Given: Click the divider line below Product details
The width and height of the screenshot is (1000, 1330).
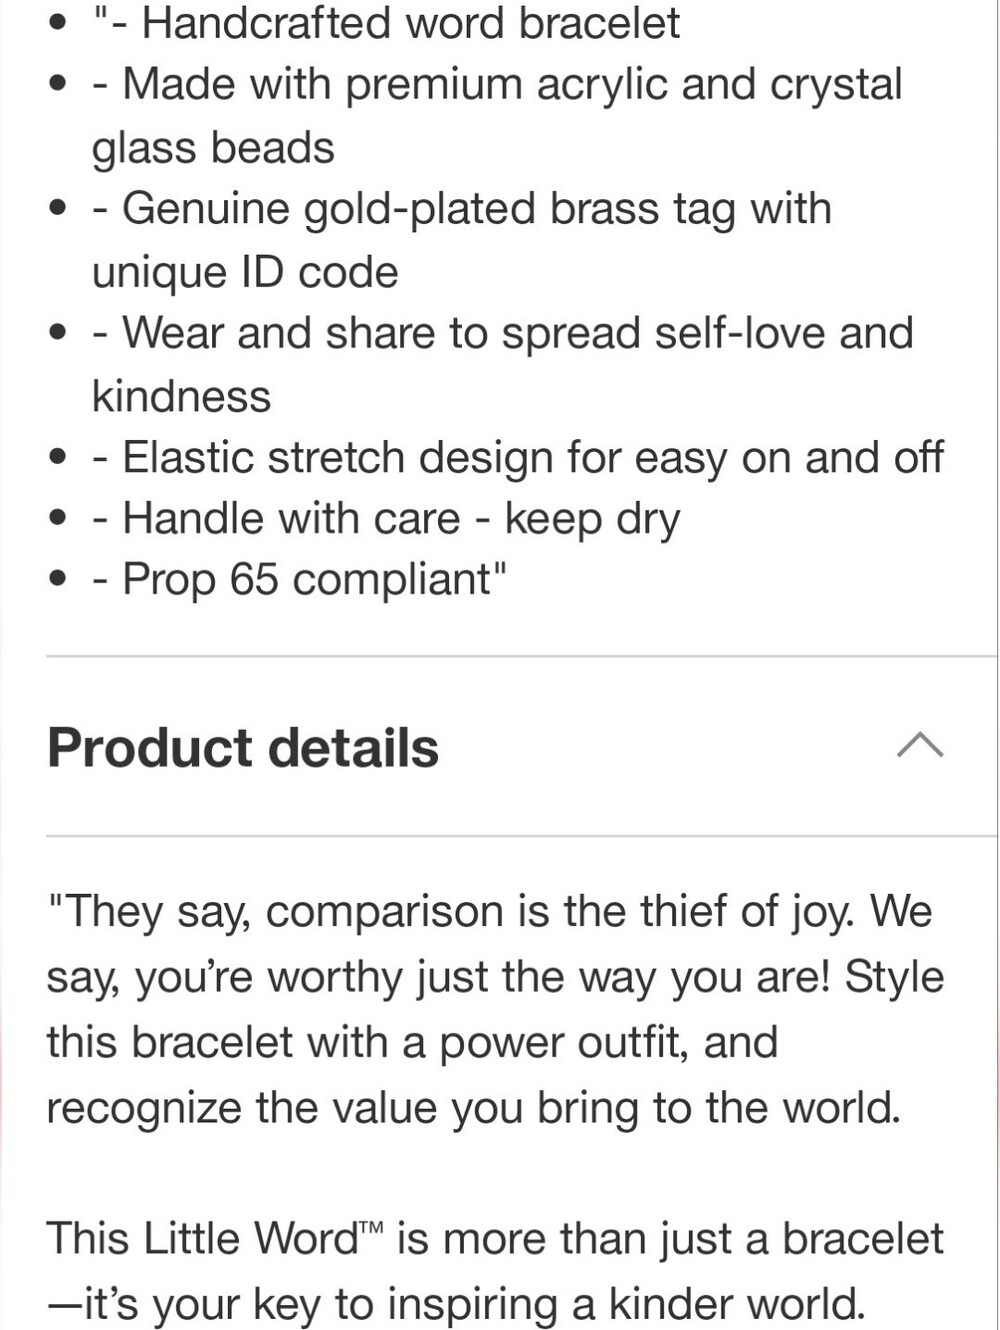Looking at the screenshot, I should [x=521, y=836].
